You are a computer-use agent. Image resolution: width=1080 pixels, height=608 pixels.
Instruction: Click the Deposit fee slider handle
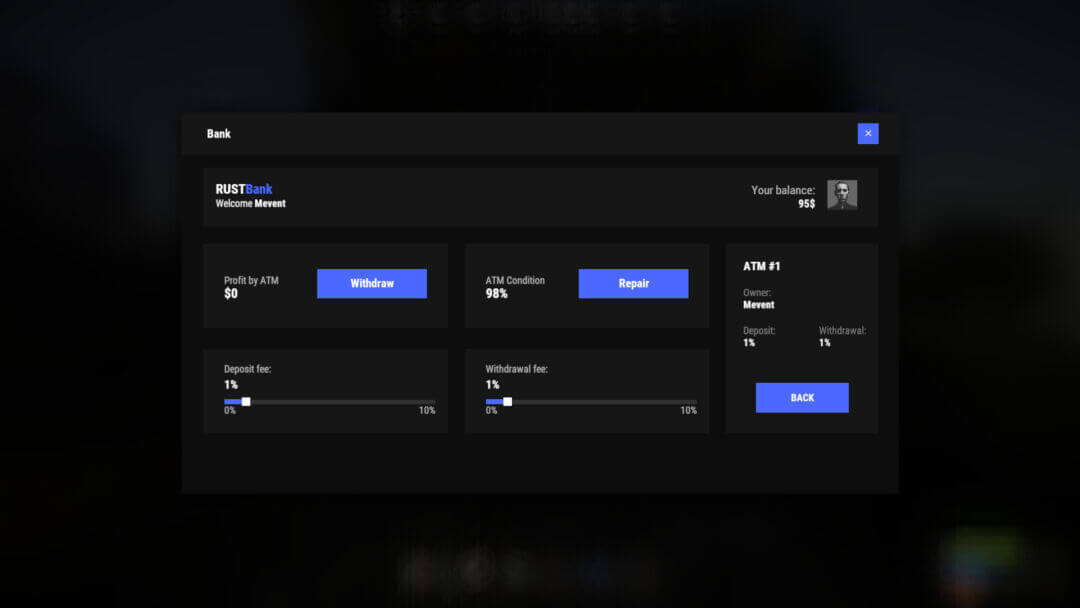pos(244,401)
